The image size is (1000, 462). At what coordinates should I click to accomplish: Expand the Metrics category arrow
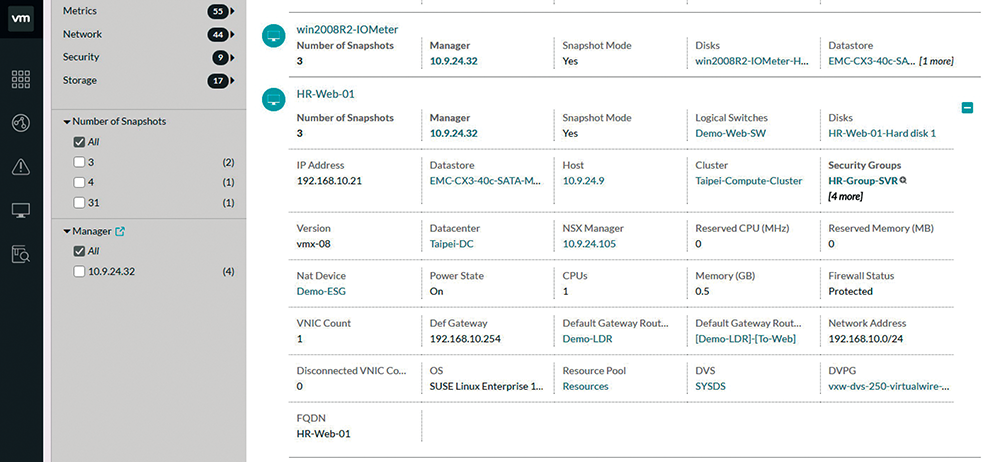[232, 11]
